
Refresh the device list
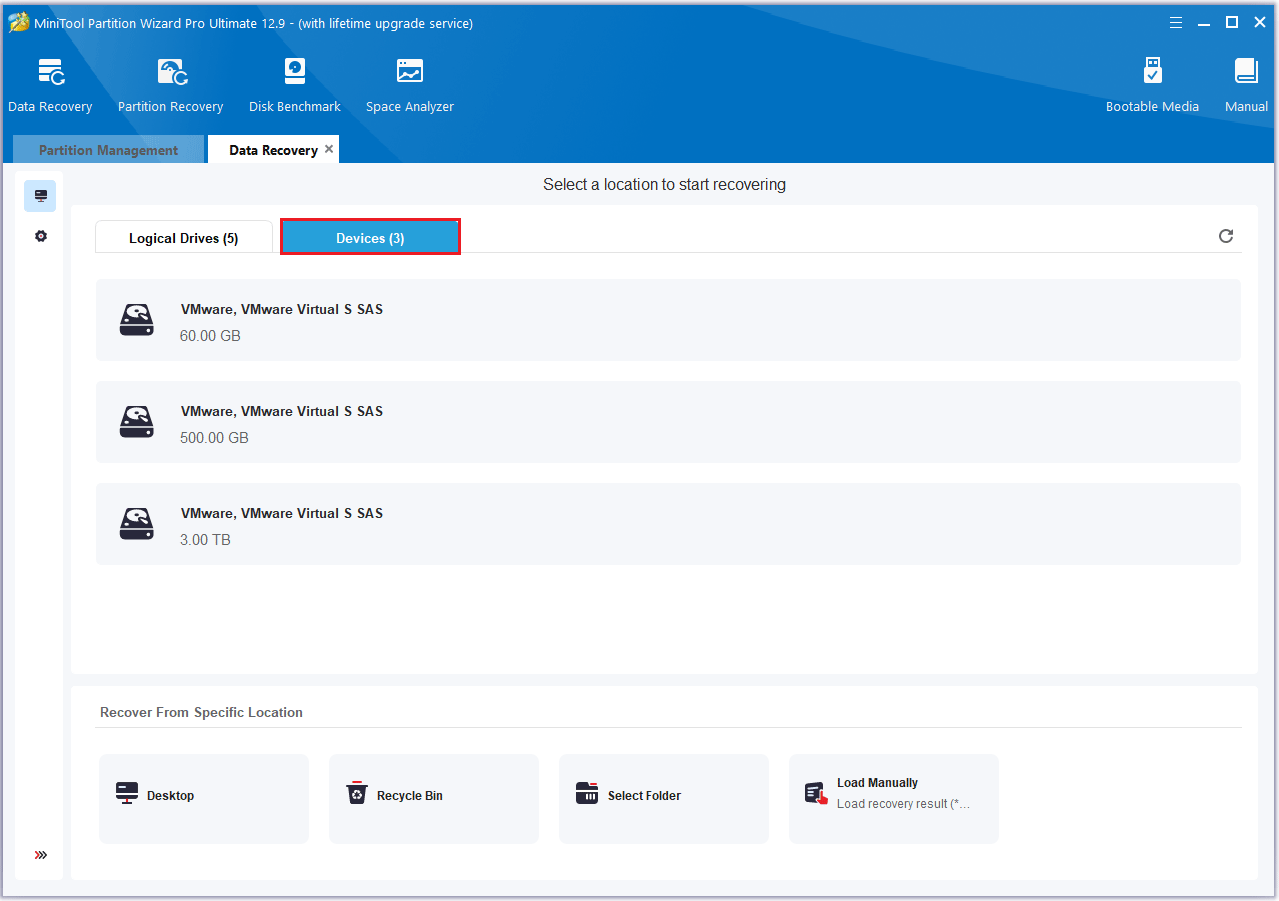pyautogui.click(x=1226, y=236)
